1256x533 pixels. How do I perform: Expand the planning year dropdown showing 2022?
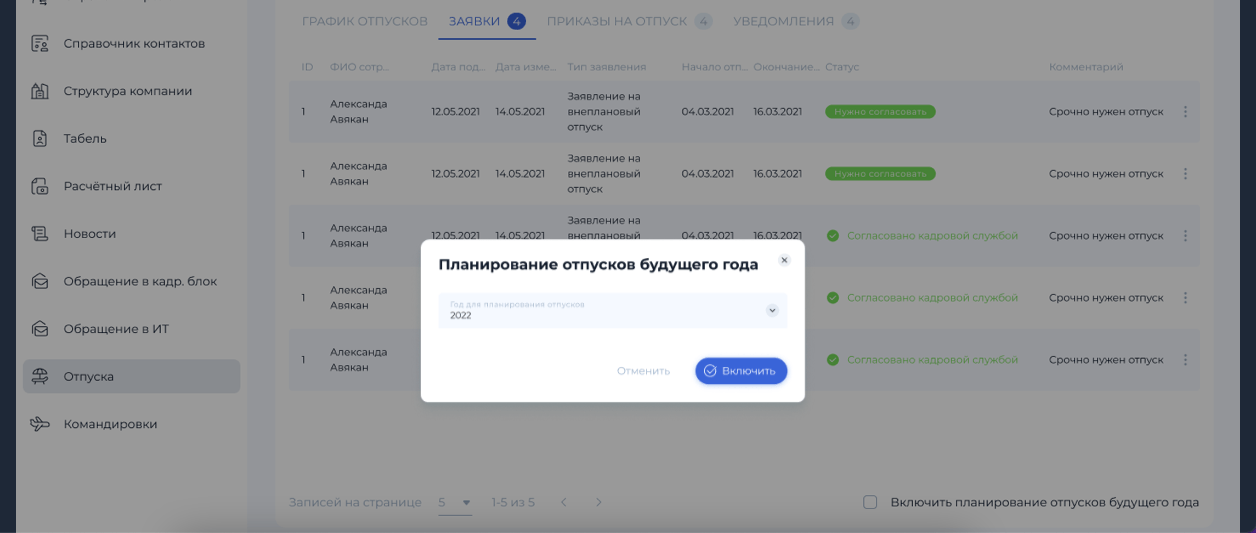(x=771, y=310)
